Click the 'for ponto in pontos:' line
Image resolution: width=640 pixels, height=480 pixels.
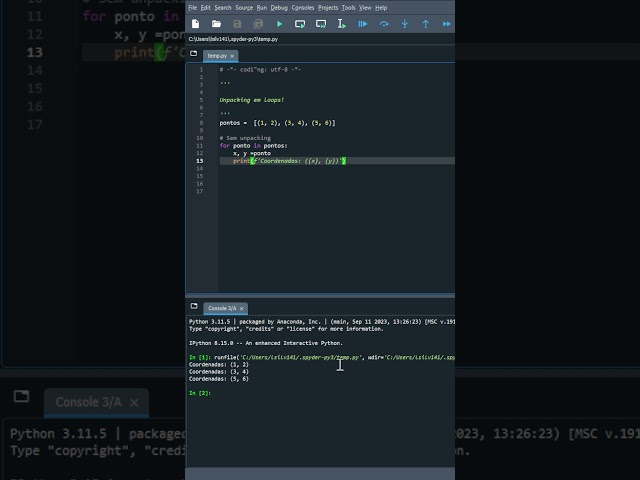253,146
